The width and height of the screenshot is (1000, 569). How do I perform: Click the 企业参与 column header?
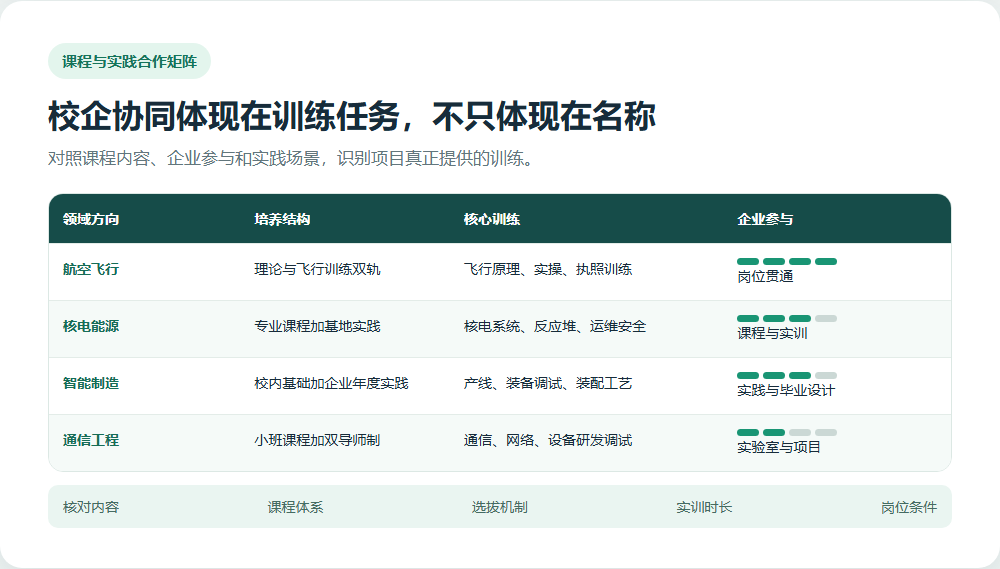(765, 219)
